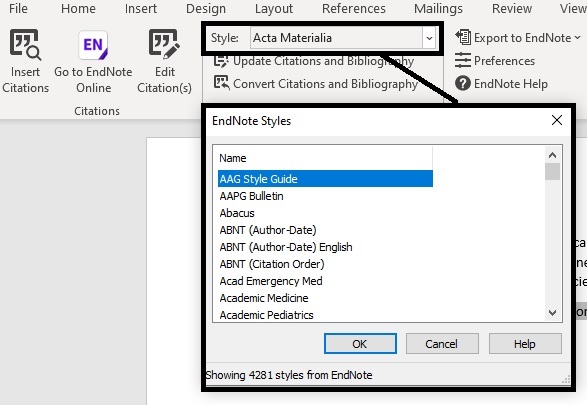Viewport: 587px width, 405px height.
Task: Click the Convert Citations and Bibliography icon
Action: pyautogui.click(x=222, y=83)
